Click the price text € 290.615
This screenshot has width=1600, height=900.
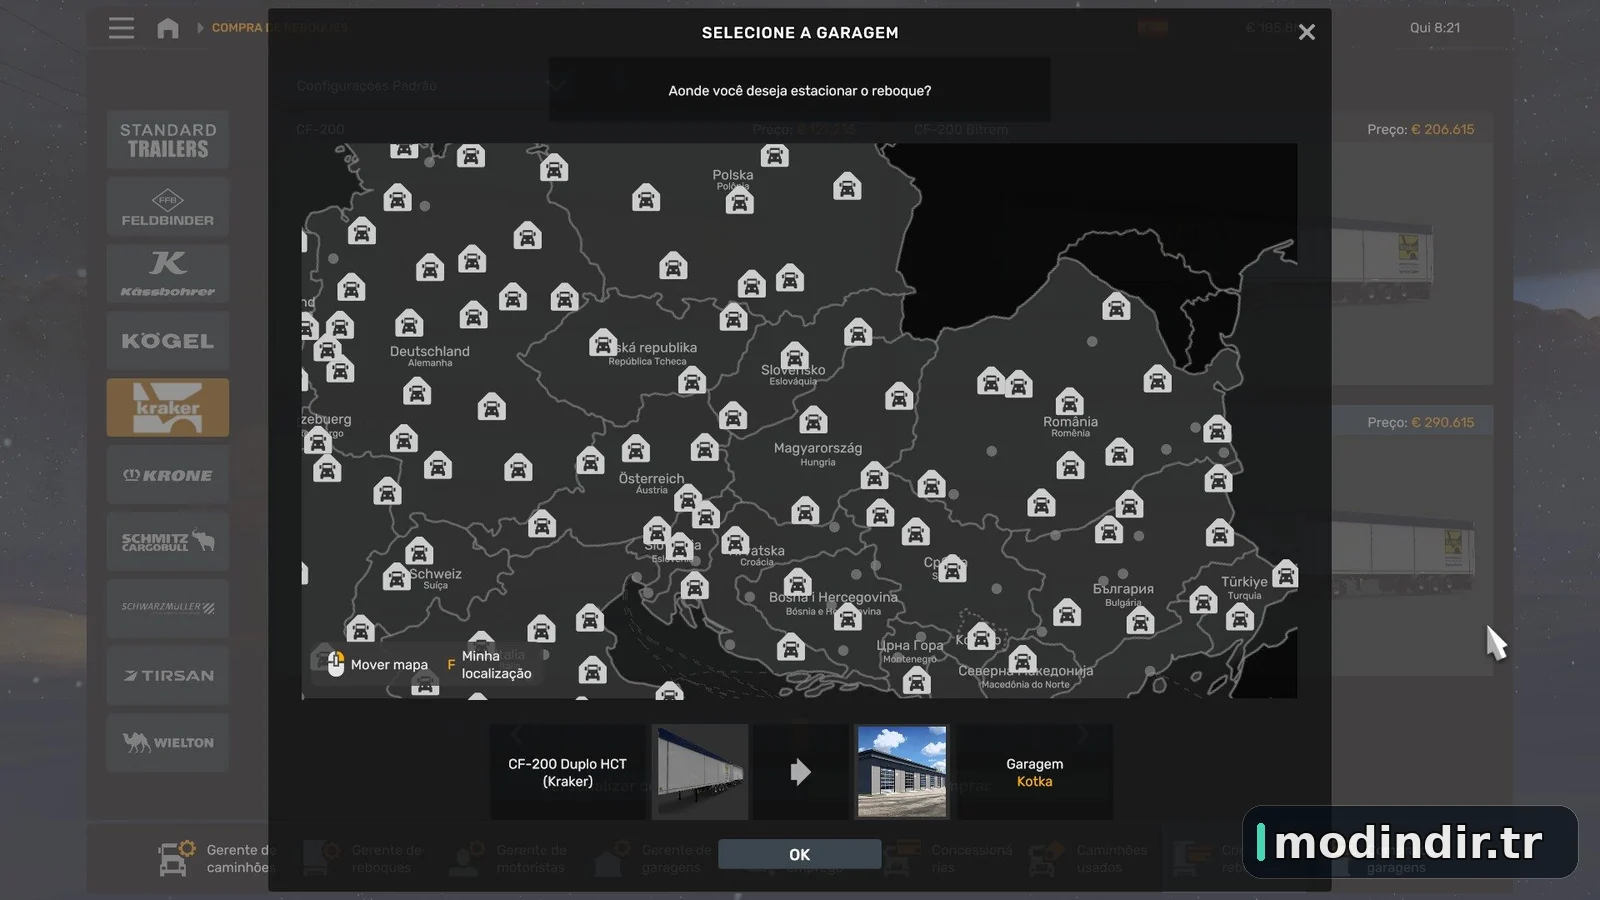point(1442,422)
